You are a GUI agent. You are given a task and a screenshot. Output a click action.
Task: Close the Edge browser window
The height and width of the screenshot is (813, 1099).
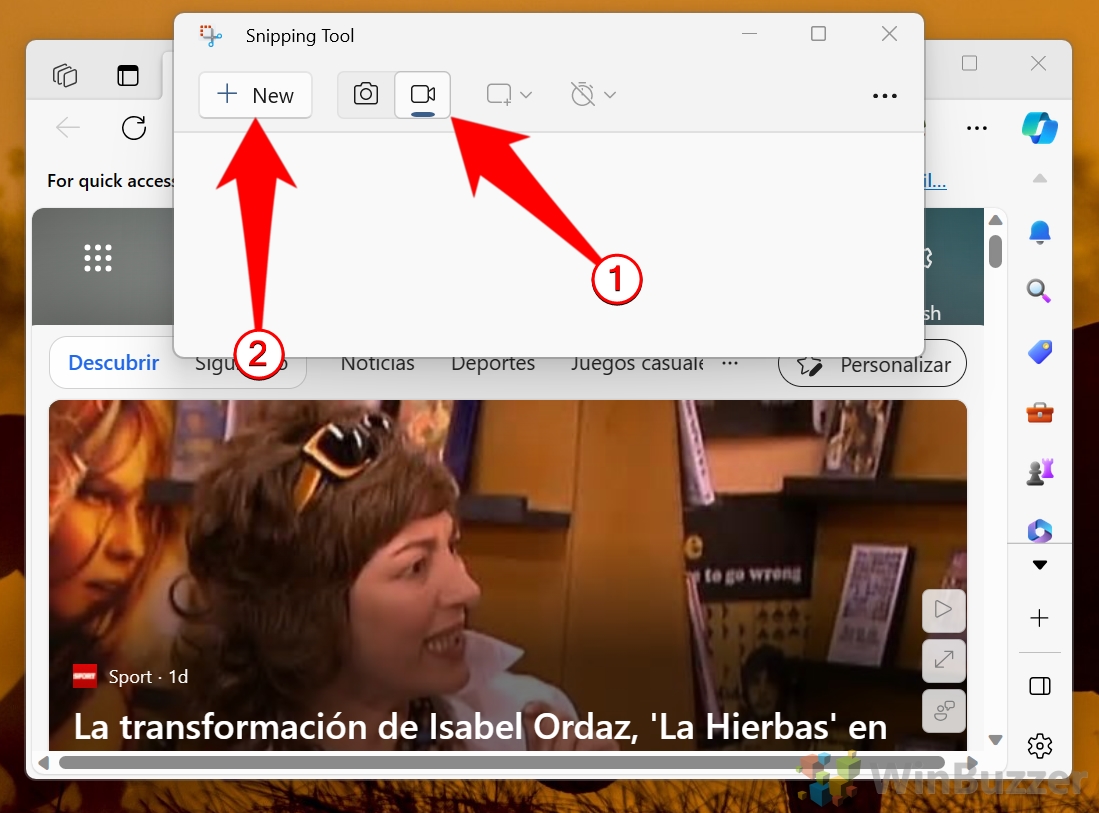(1038, 63)
